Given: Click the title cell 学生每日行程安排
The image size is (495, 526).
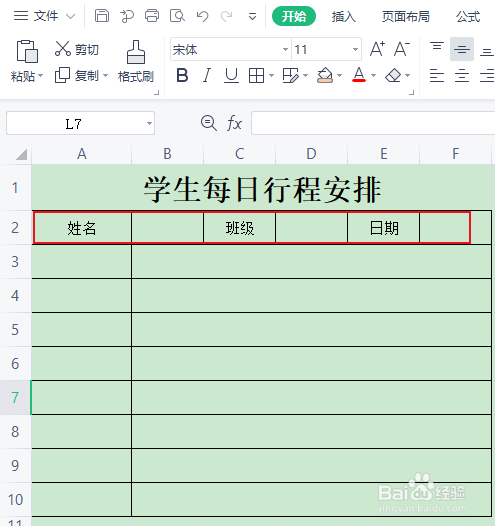Looking at the screenshot, I should click(x=262, y=188).
